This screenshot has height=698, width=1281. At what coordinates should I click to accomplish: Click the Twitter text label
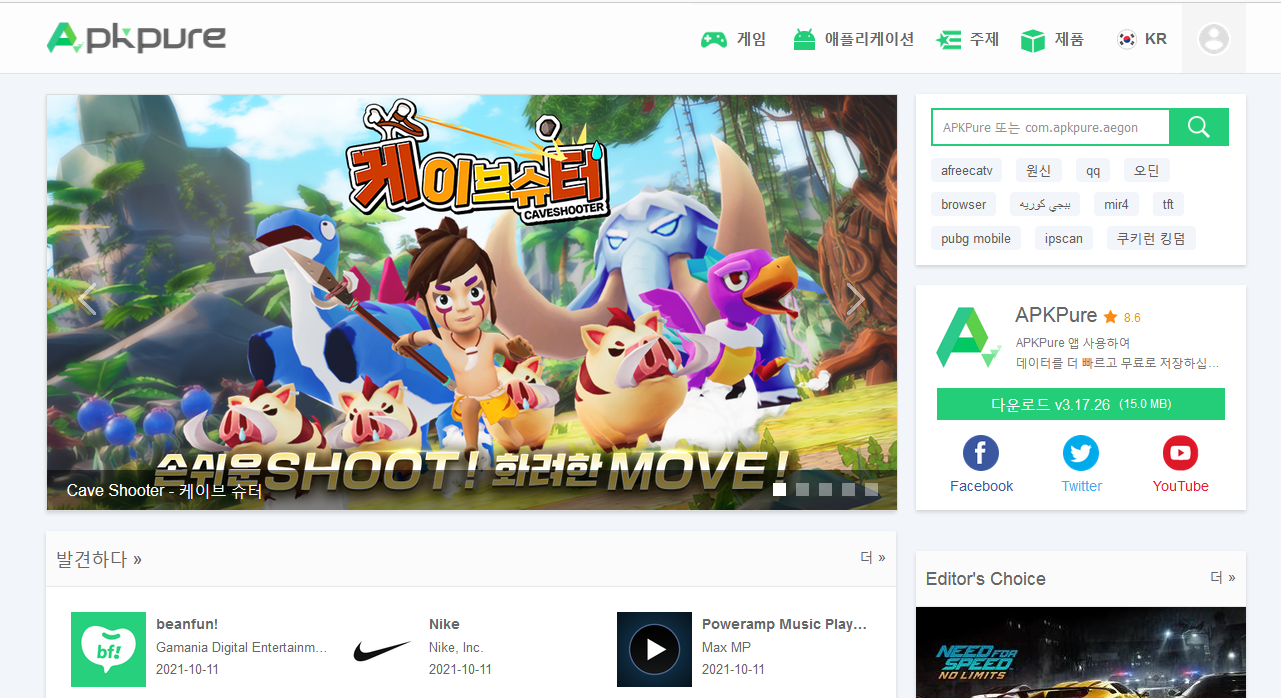[1081, 486]
